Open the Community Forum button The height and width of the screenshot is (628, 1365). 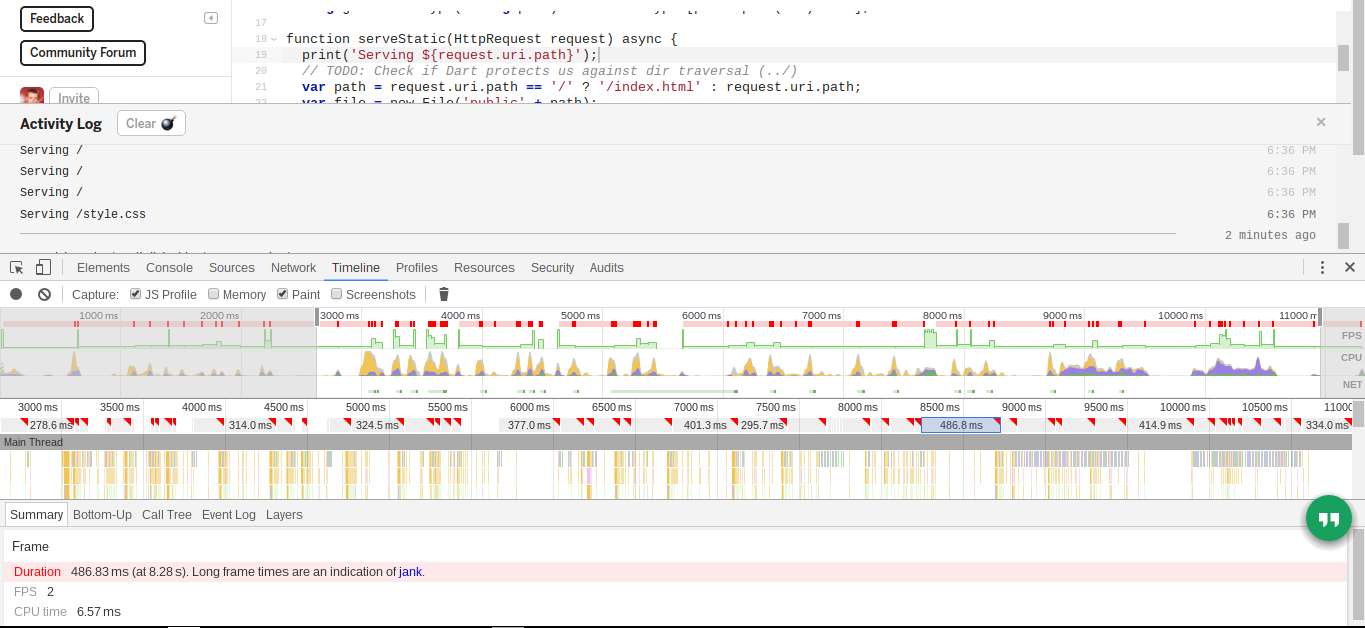(83, 52)
